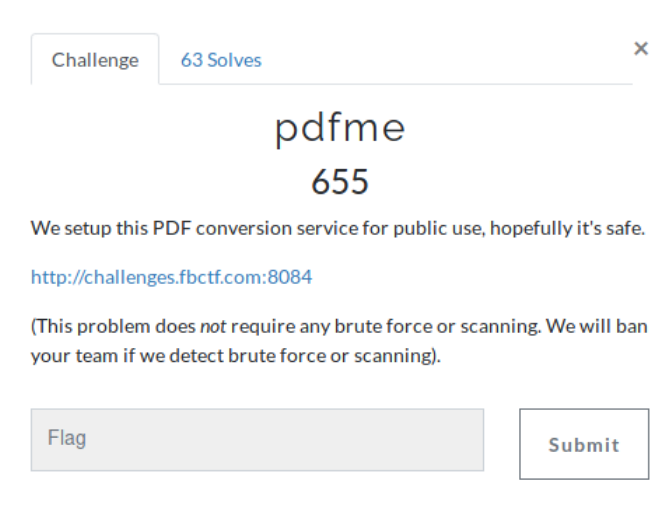Image resolution: width=671 pixels, height=524 pixels.
Task: Click the word "PDF" in the description
Action: point(170,229)
